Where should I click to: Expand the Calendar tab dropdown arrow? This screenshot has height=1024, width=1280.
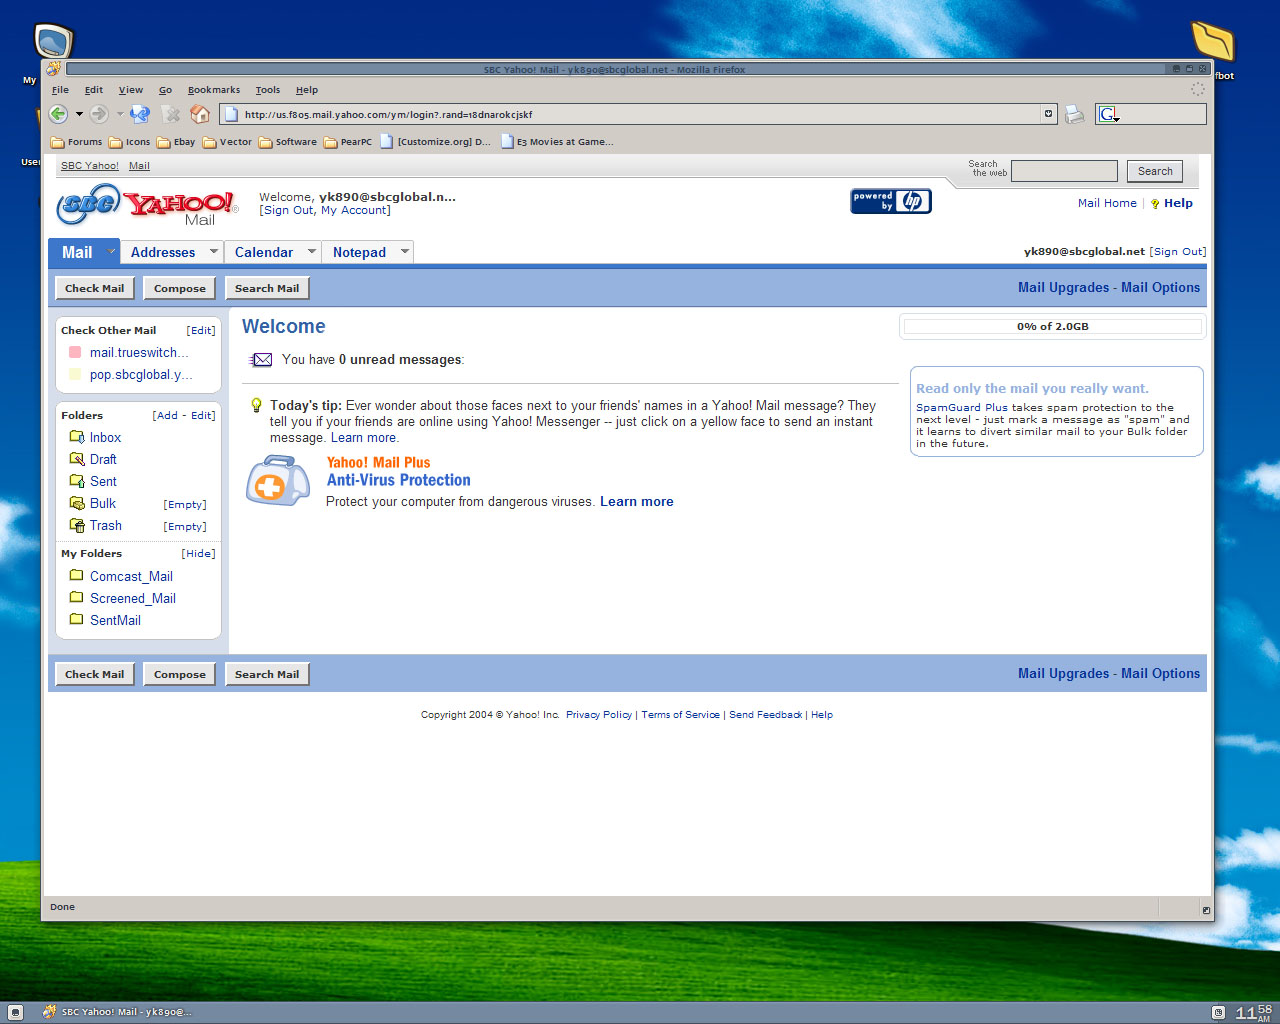[x=311, y=251]
